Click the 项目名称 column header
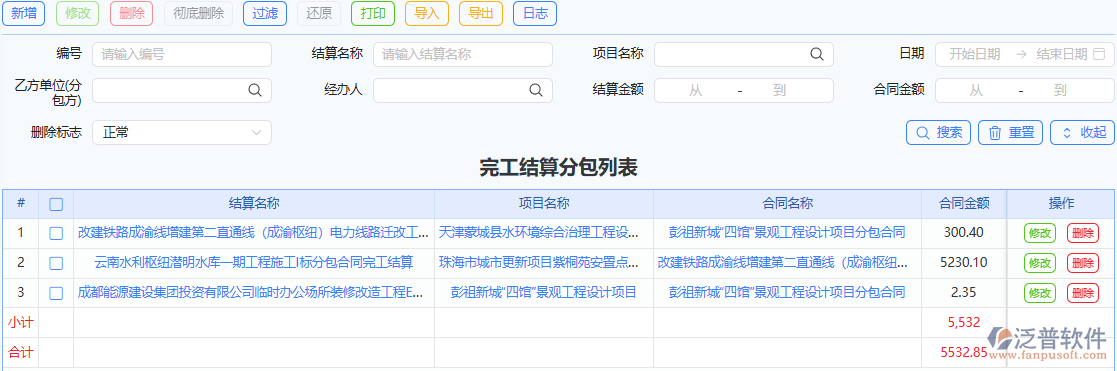This screenshot has height=371, width=1117. click(x=544, y=203)
